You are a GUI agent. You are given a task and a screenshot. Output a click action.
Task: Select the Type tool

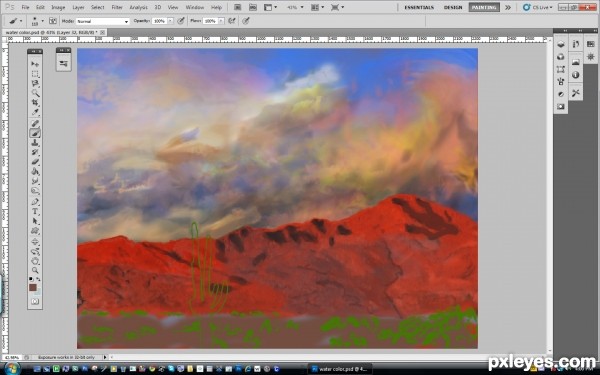[35, 211]
